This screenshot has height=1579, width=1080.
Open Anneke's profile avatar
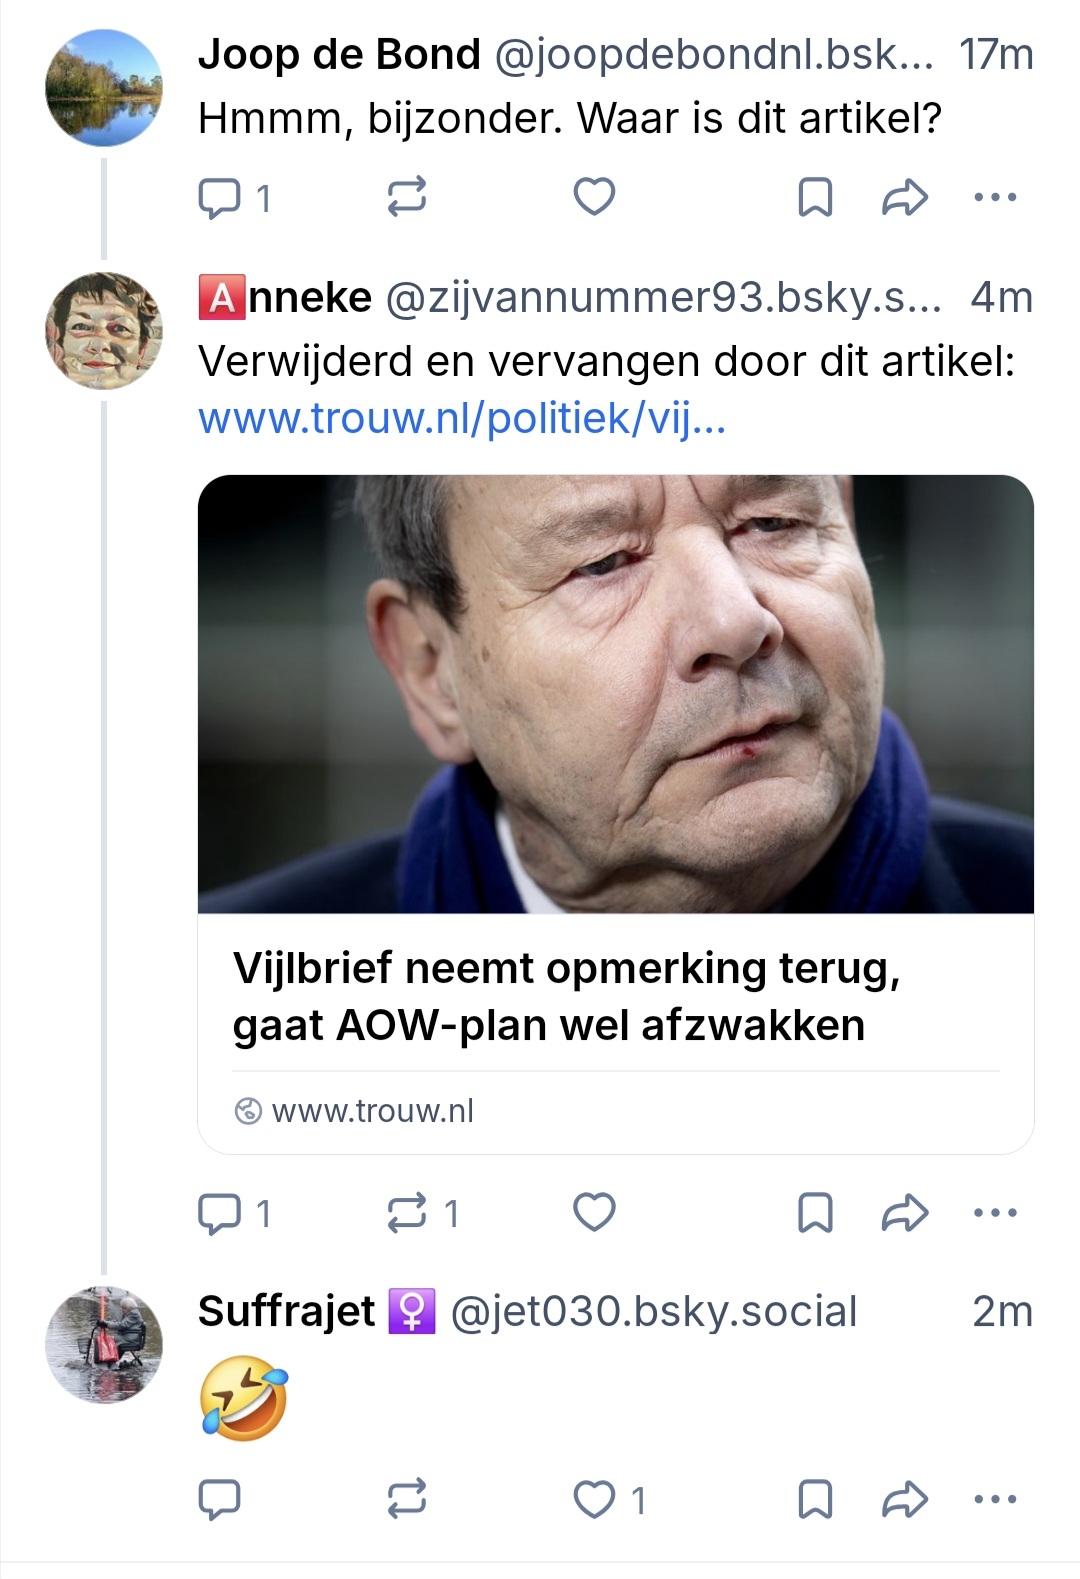(104, 331)
